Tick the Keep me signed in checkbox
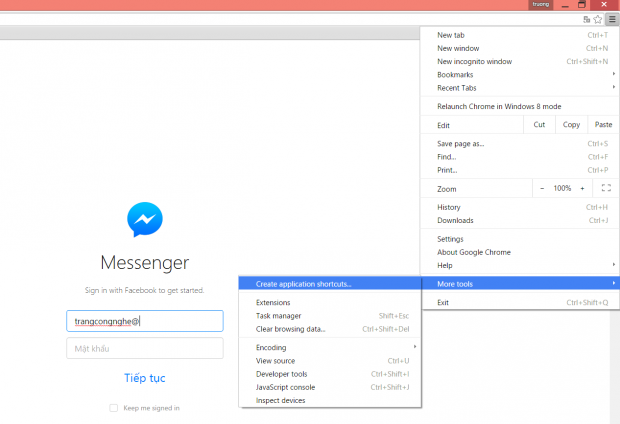The height and width of the screenshot is (424, 620). (113, 408)
